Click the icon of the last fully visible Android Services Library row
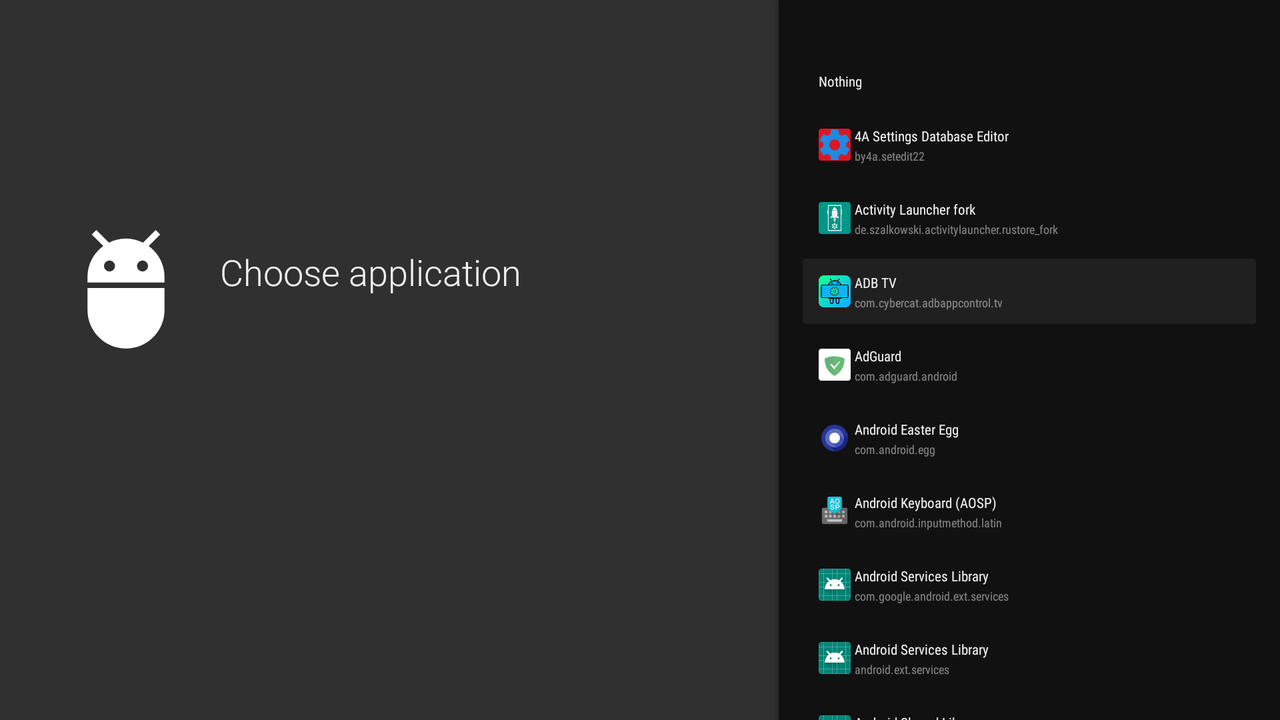1280x720 pixels. (x=835, y=658)
